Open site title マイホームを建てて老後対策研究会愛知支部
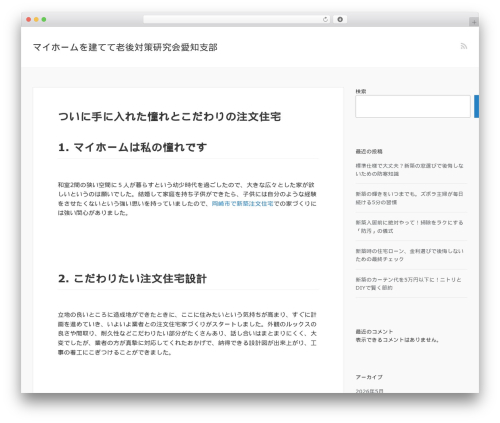 tap(125, 47)
